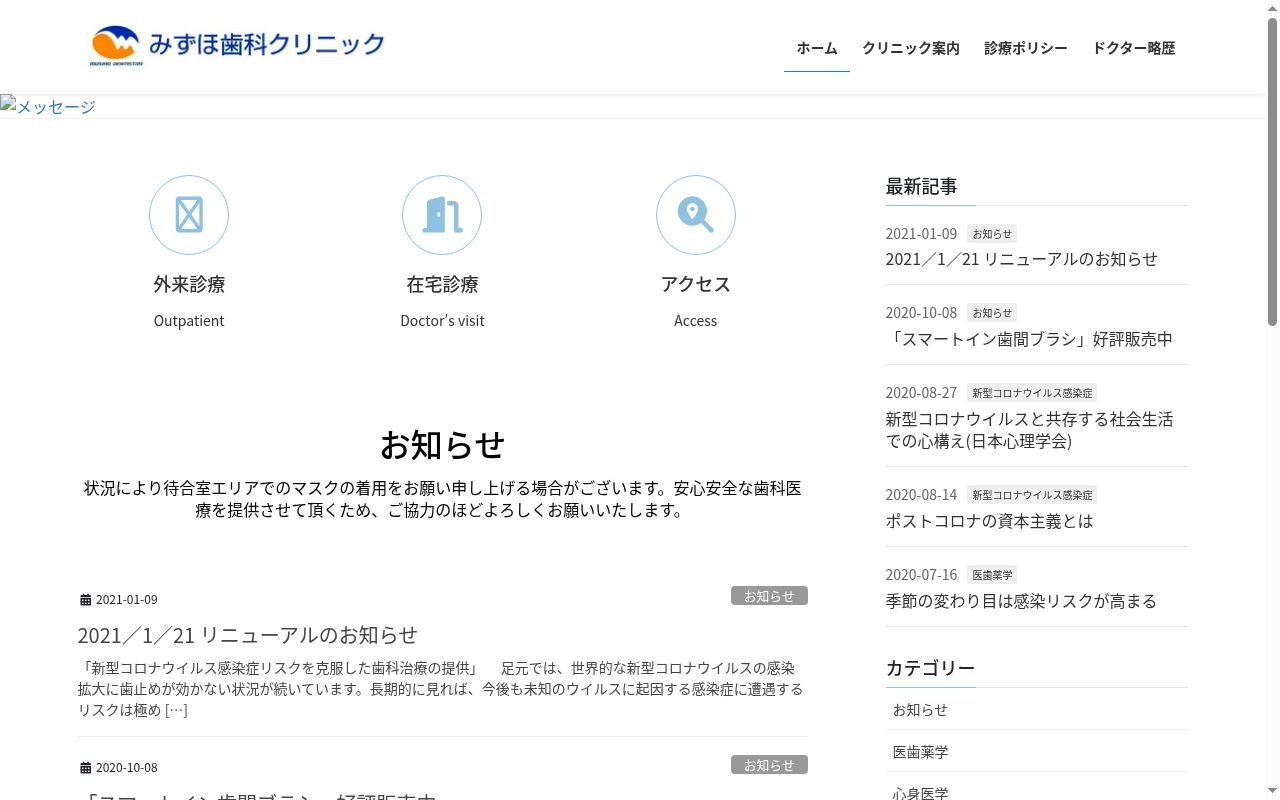Click the アクセス heading text
The image size is (1280, 800).
click(696, 284)
